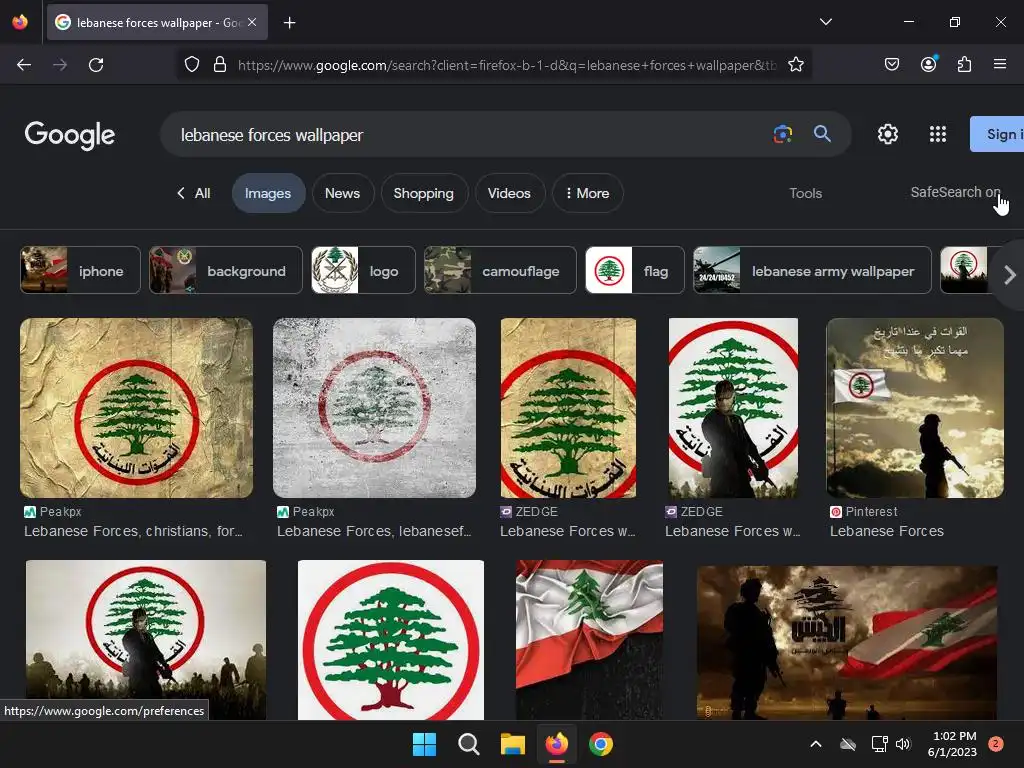This screenshot has width=1024, height=768.
Task: Open File Explorer from the taskbar
Action: 513,744
